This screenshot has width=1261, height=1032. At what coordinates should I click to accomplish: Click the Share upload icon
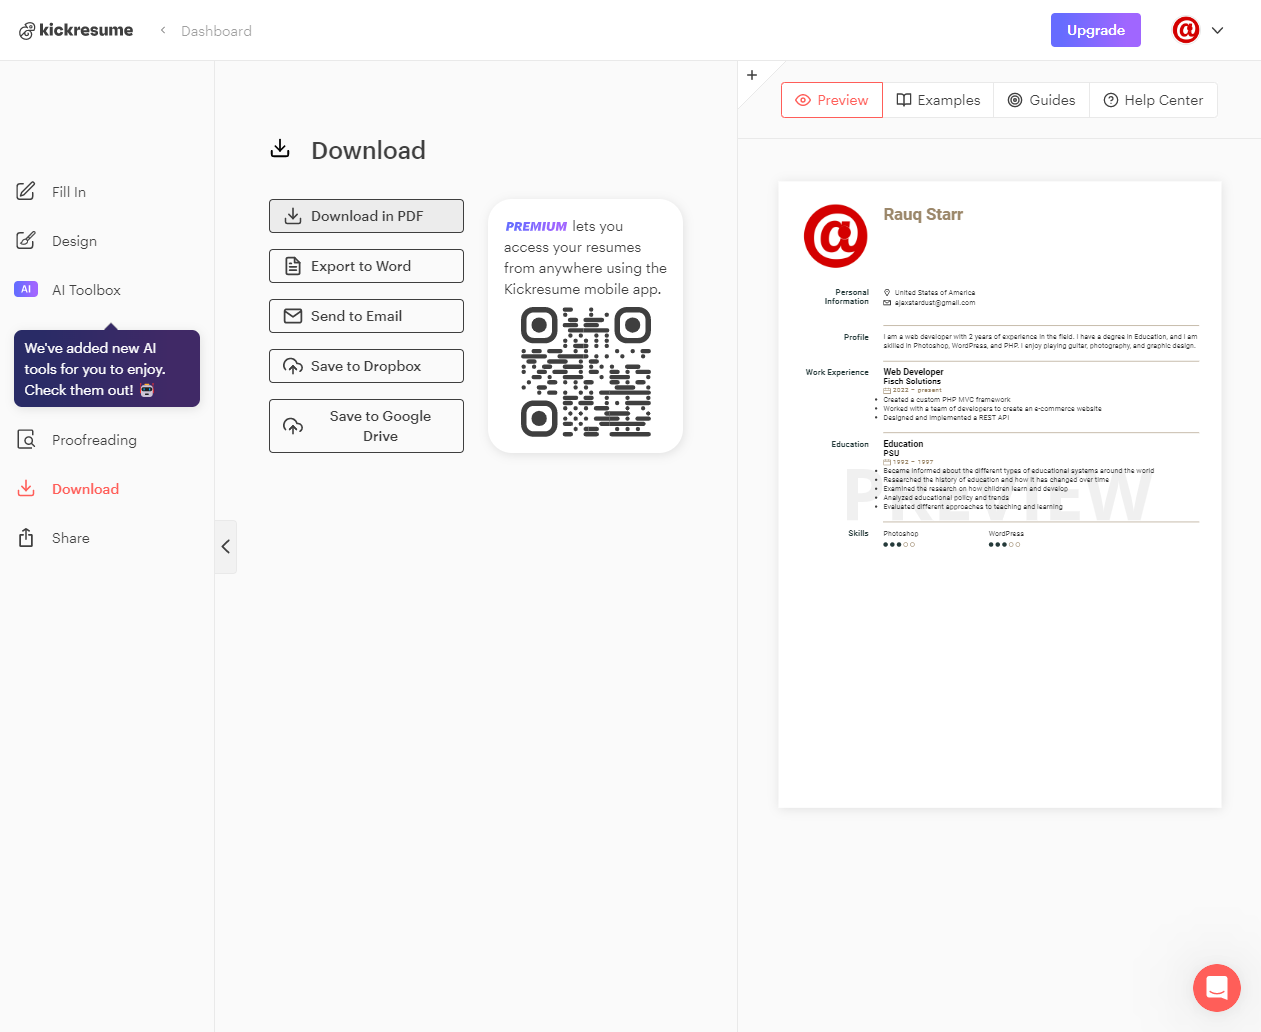[26, 537]
